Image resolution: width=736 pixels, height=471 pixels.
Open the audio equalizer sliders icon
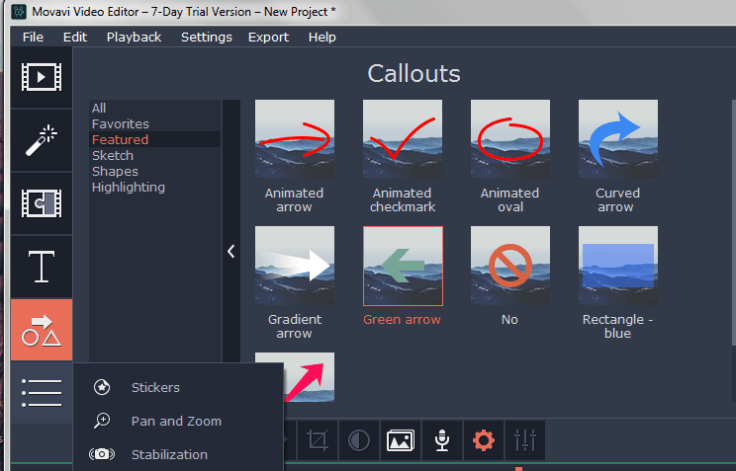coord(526,440)
